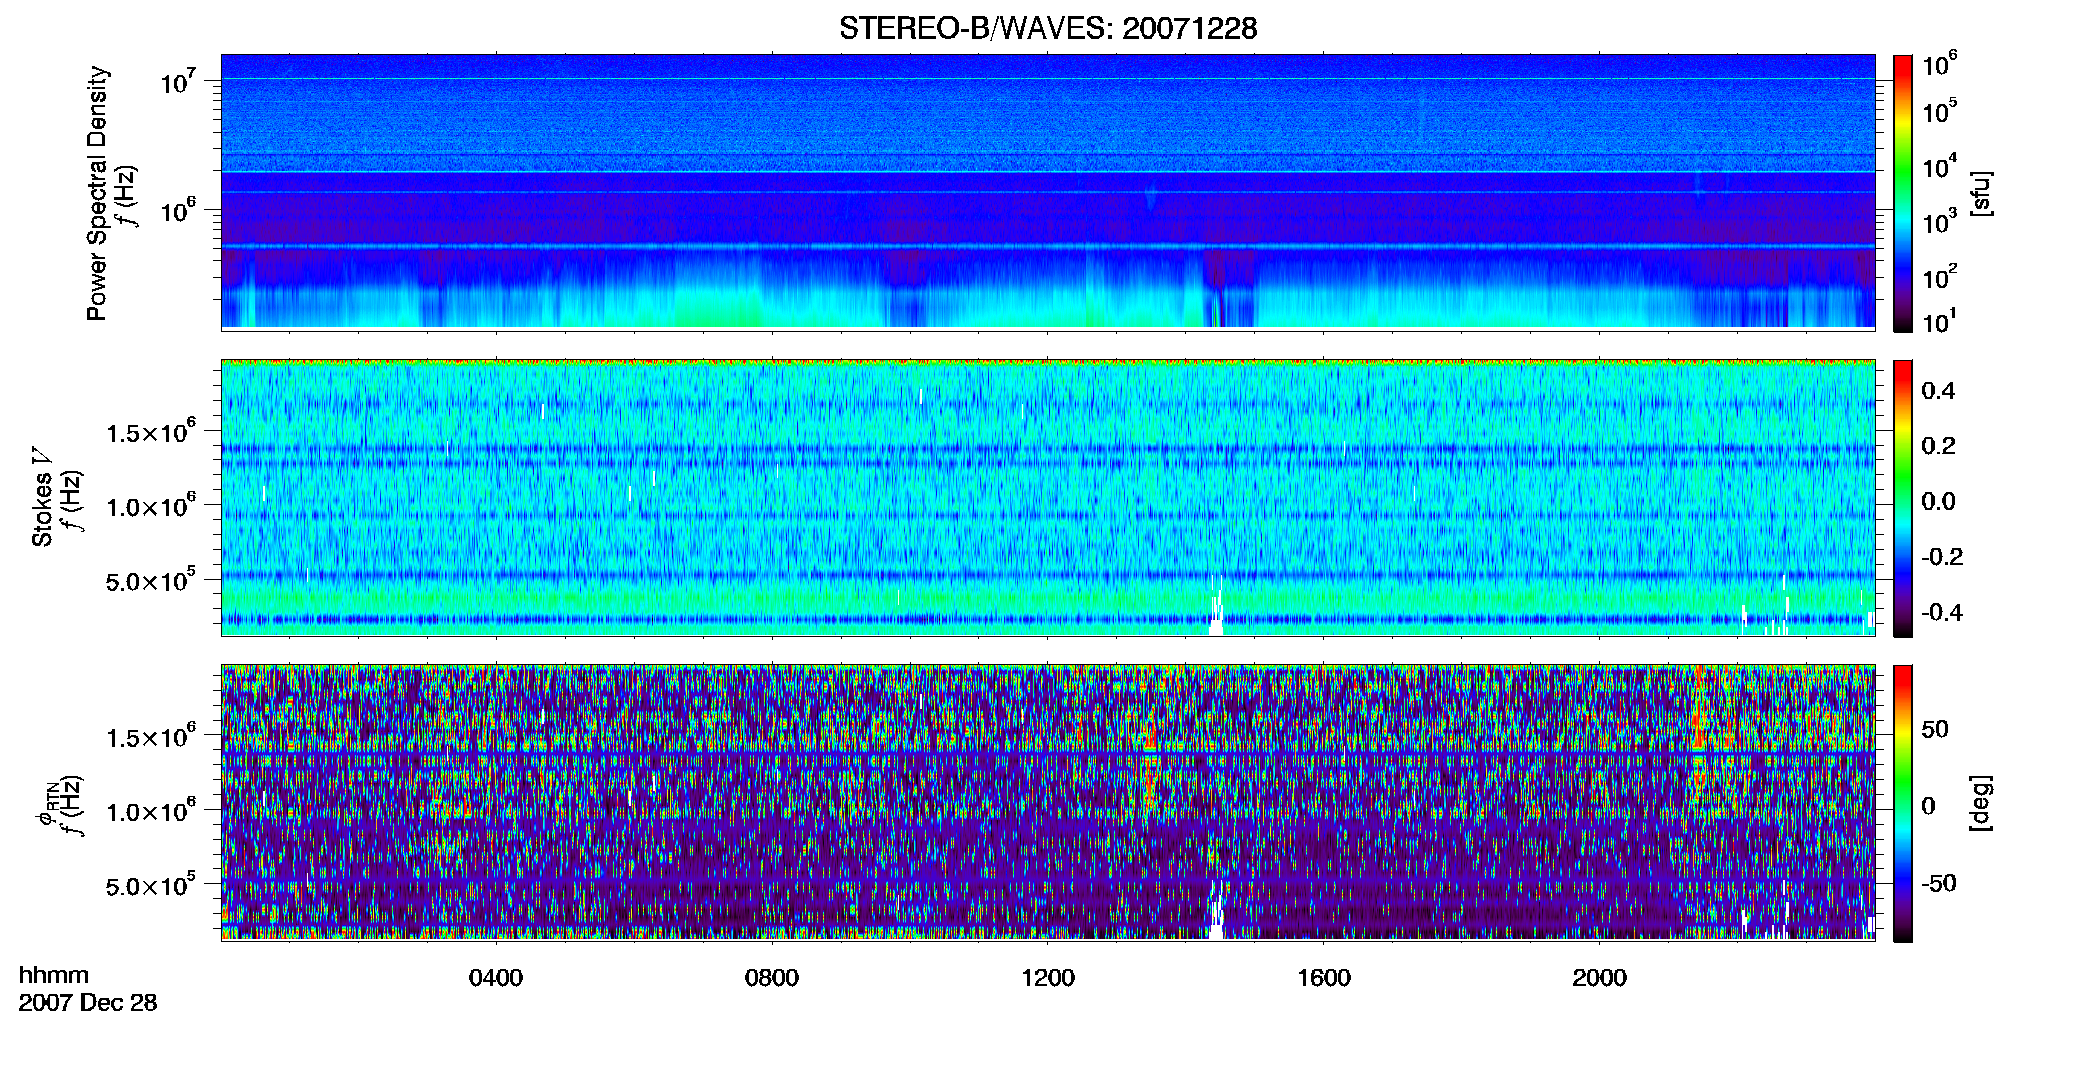Viewport: 2096px width, 1080px height.
Task: Click the 5.0×10^5 tick on the Stokes V panel
Action: click(151, 581)
